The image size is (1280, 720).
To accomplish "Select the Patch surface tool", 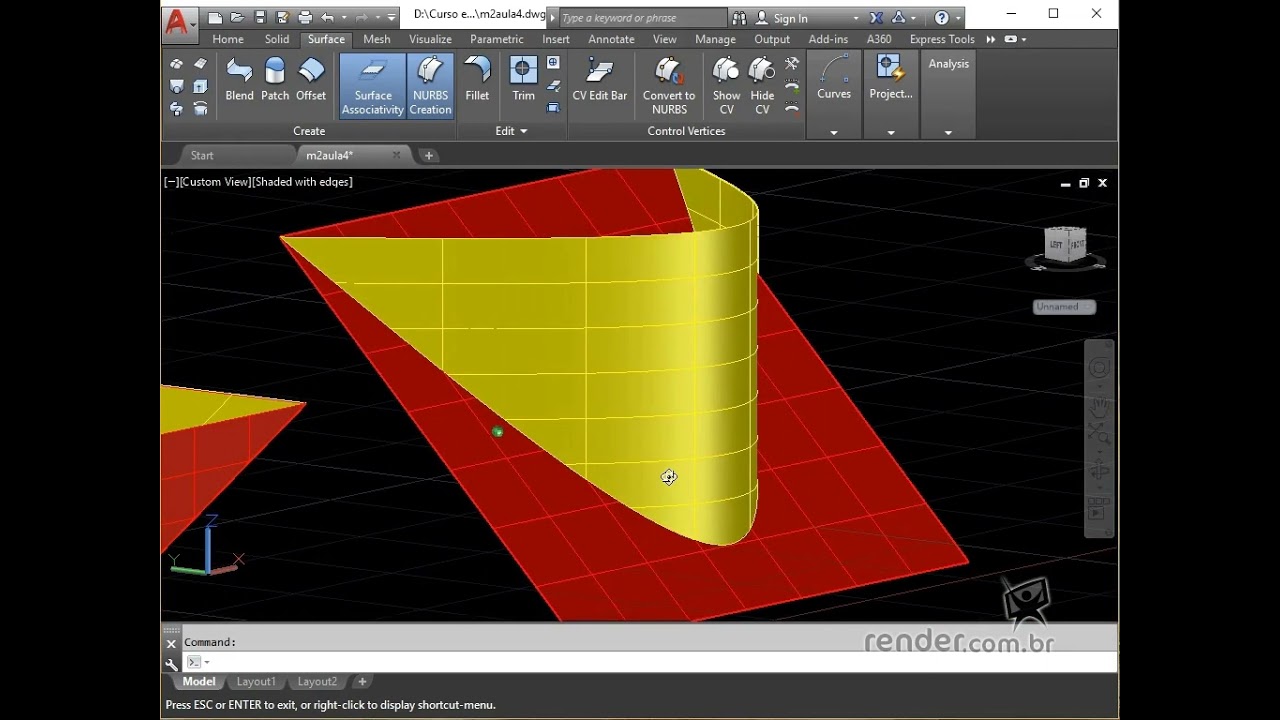I will point(275,79).
